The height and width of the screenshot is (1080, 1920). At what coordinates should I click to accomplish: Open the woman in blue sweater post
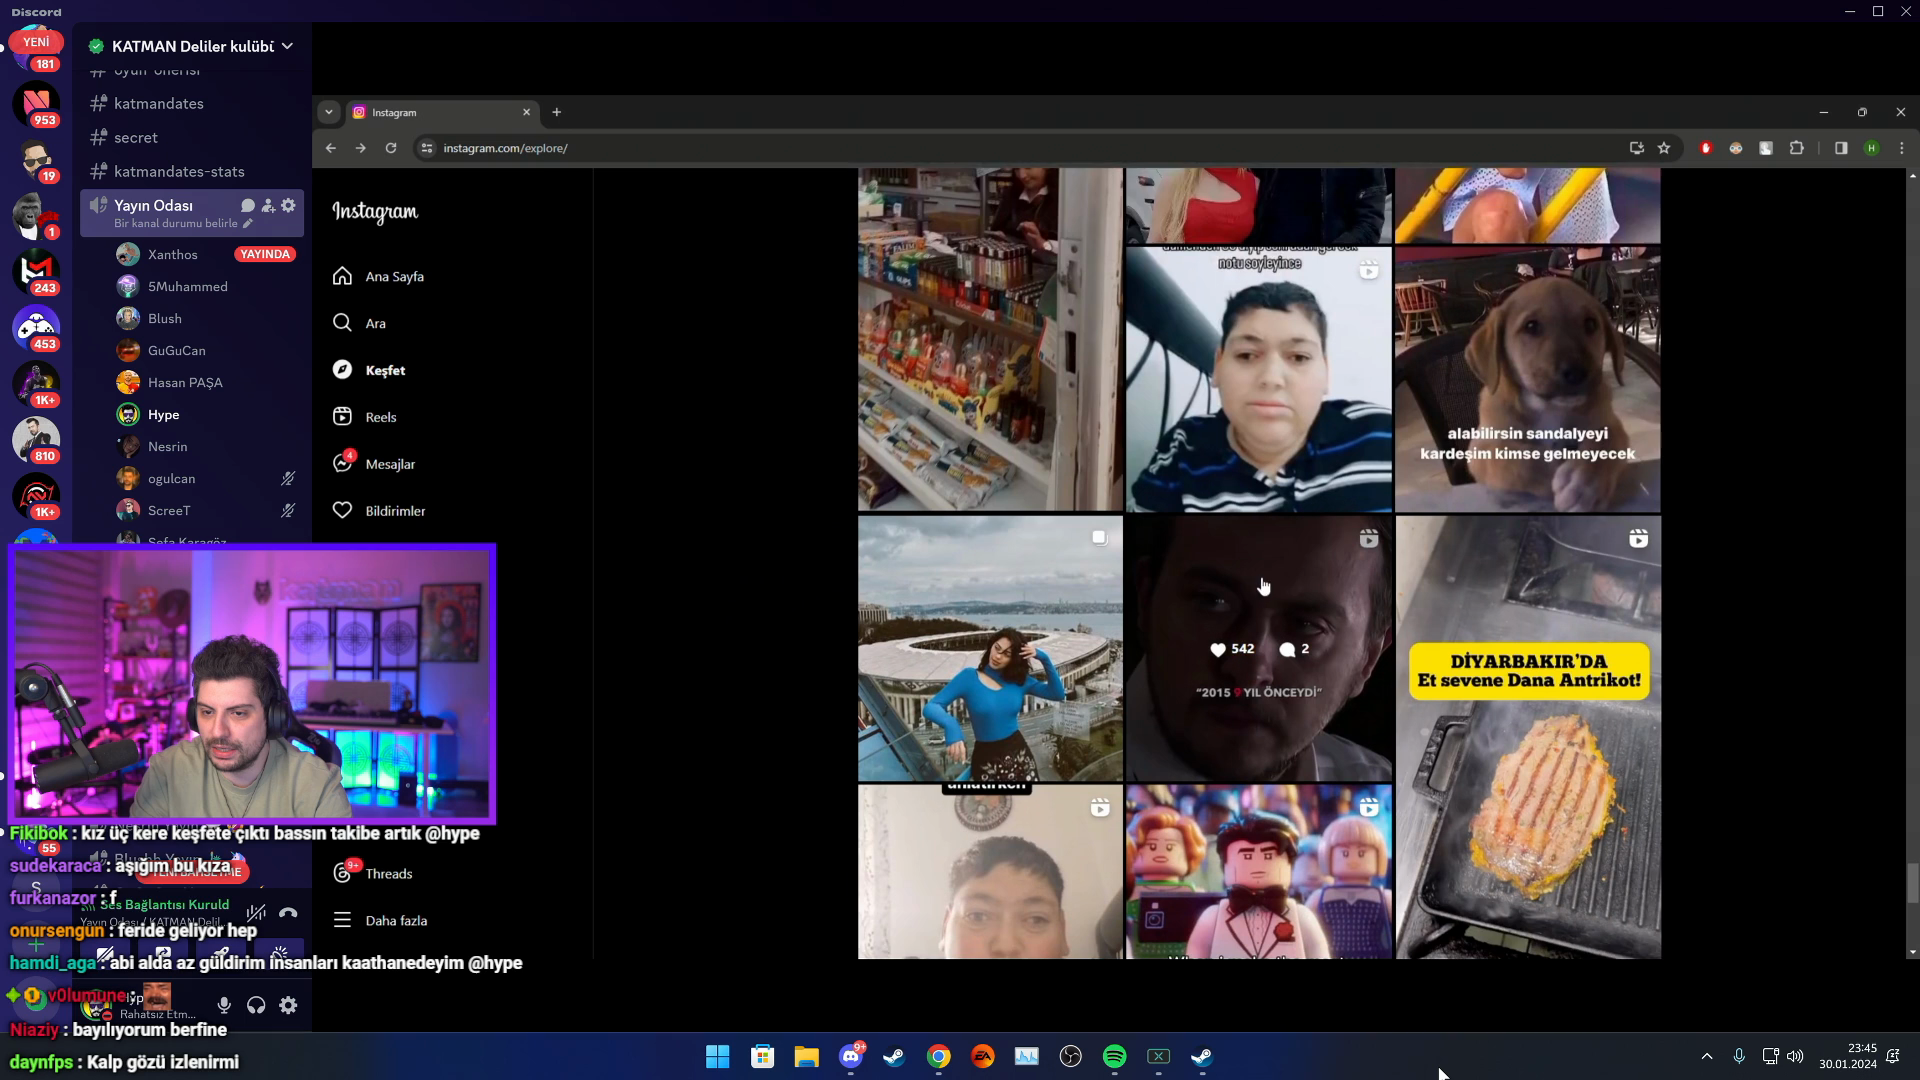coord(990,648)
